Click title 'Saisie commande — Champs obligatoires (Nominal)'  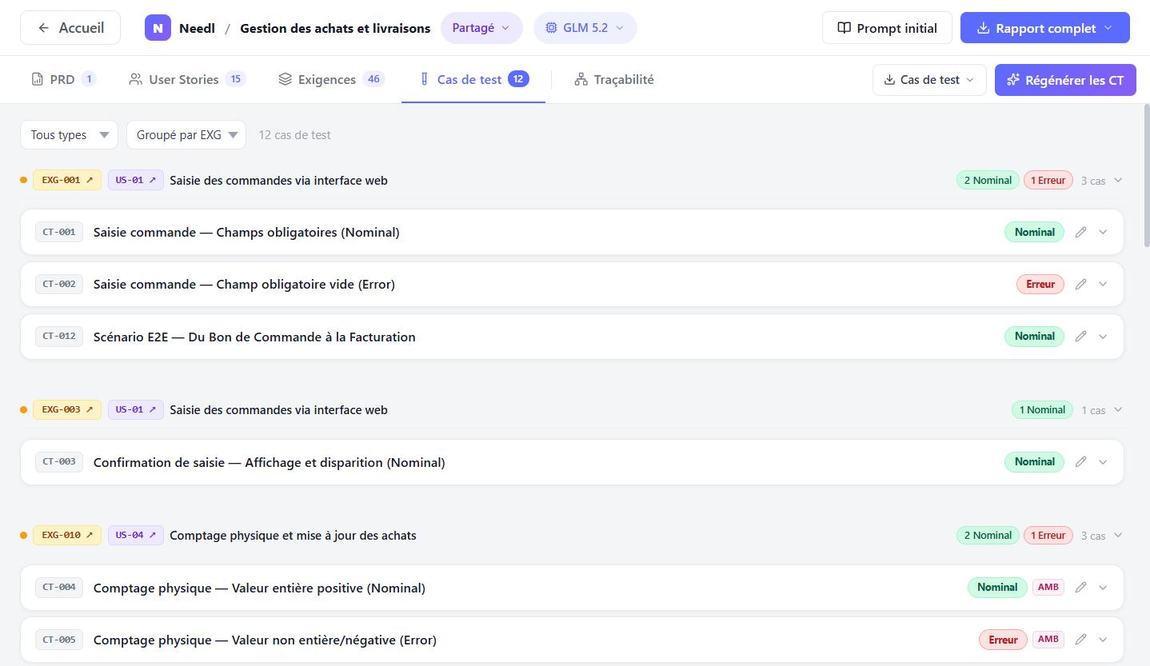pyautogui.click(x=246, y=233)
